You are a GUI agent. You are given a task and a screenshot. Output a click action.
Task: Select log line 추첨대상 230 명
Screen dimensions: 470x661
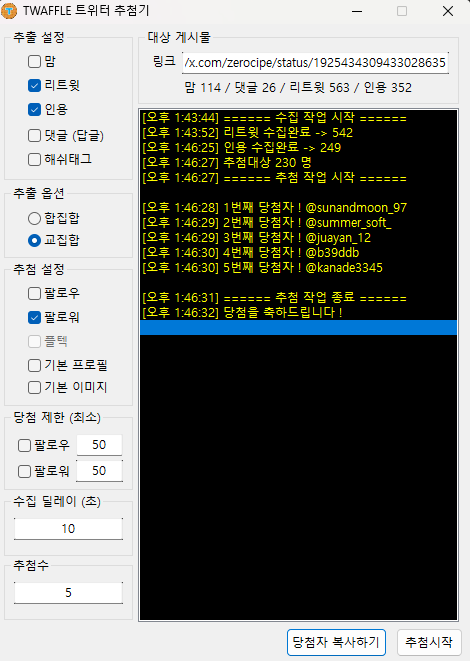(298, 163)
